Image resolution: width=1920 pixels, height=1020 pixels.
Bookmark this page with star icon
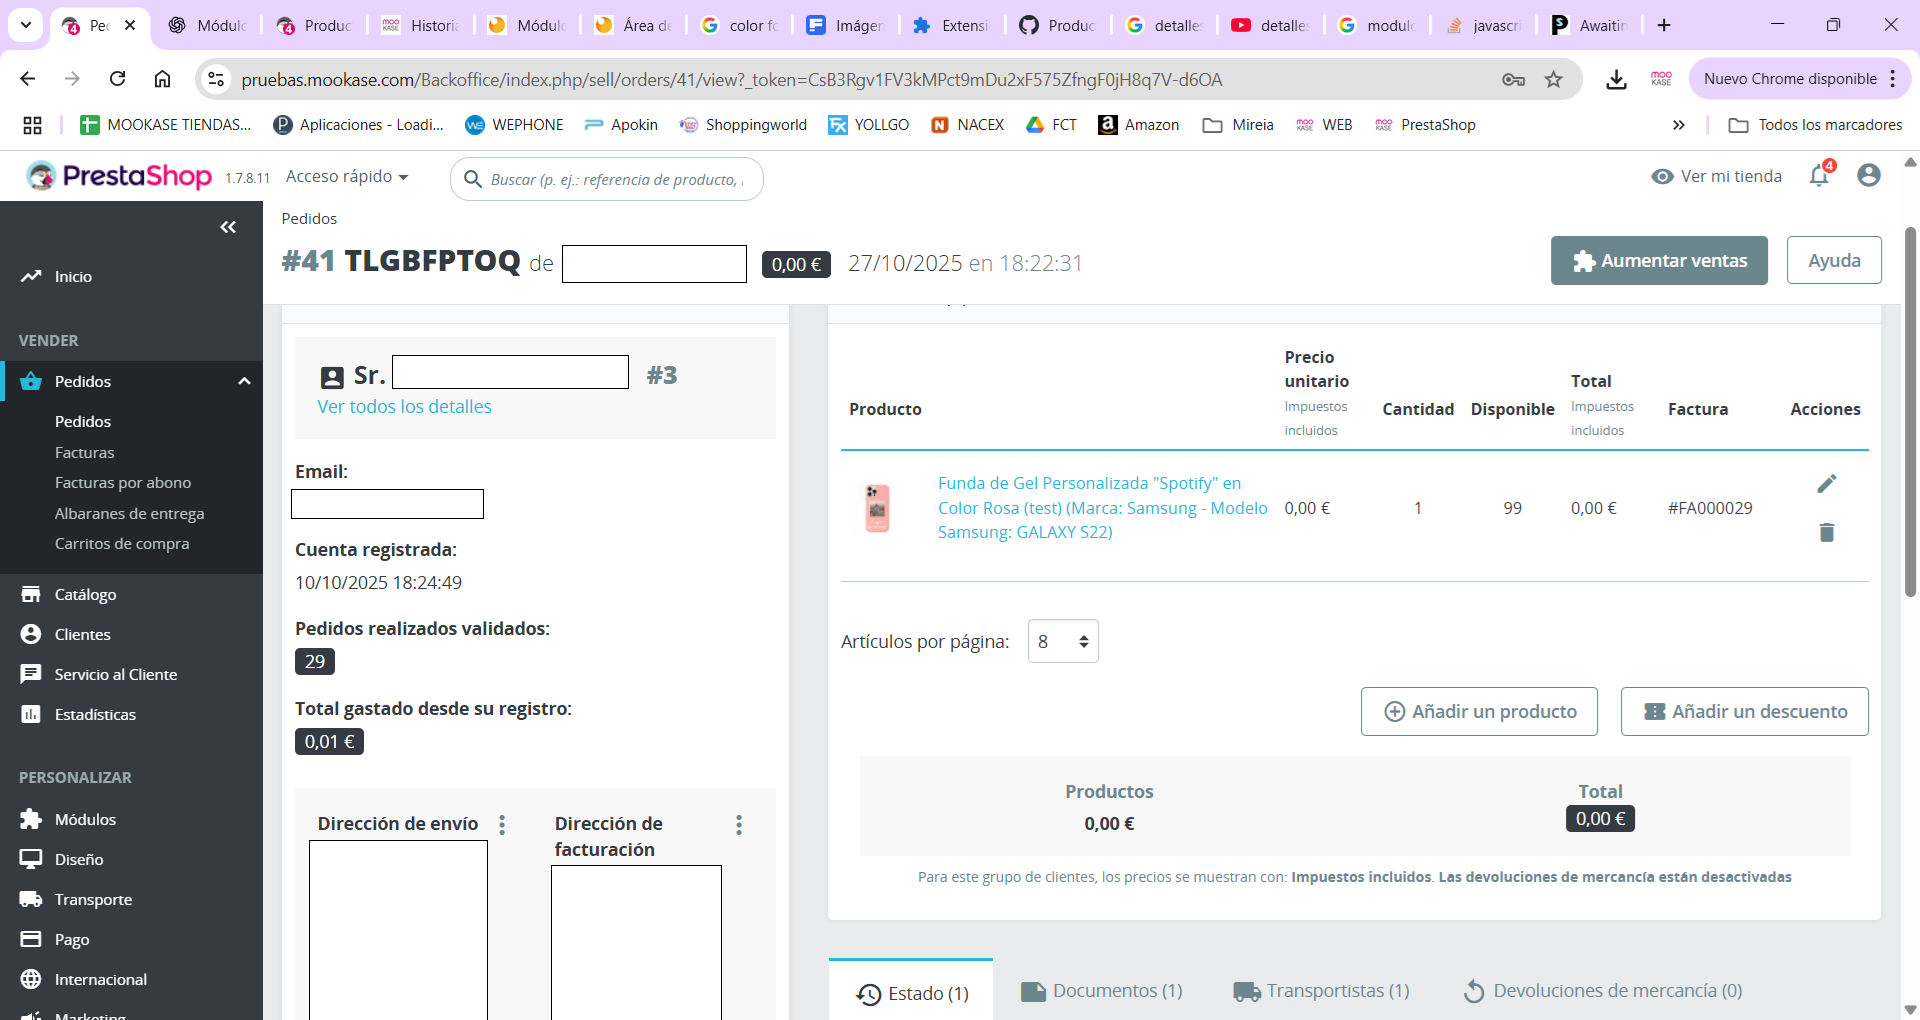1553,79
